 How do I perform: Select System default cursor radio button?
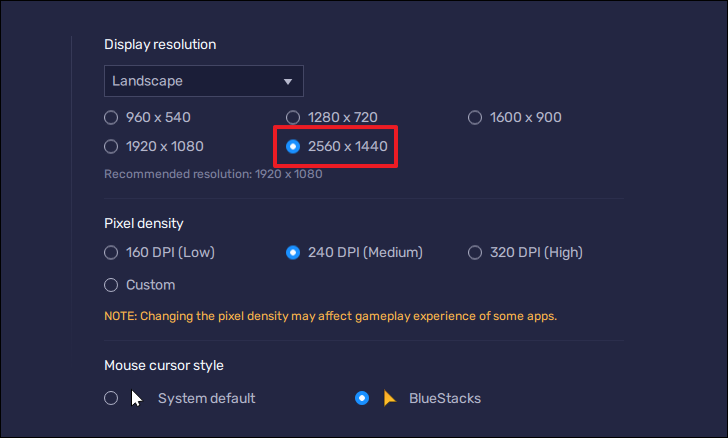pos(111,398)
